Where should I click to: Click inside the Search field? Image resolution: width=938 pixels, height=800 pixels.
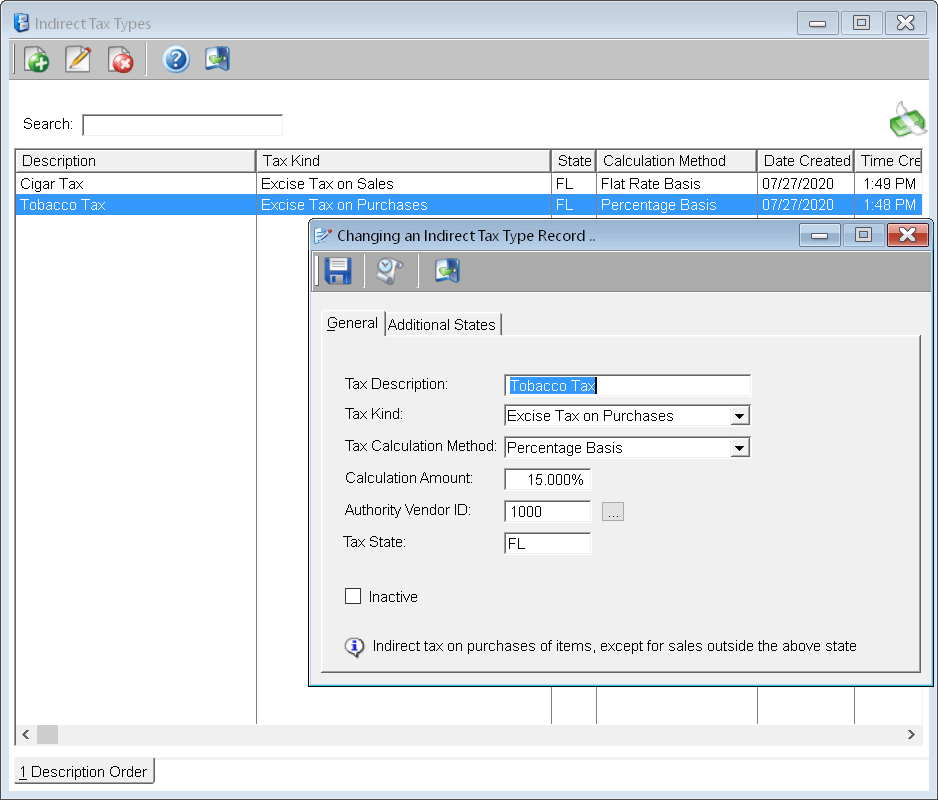pos(183,124)
